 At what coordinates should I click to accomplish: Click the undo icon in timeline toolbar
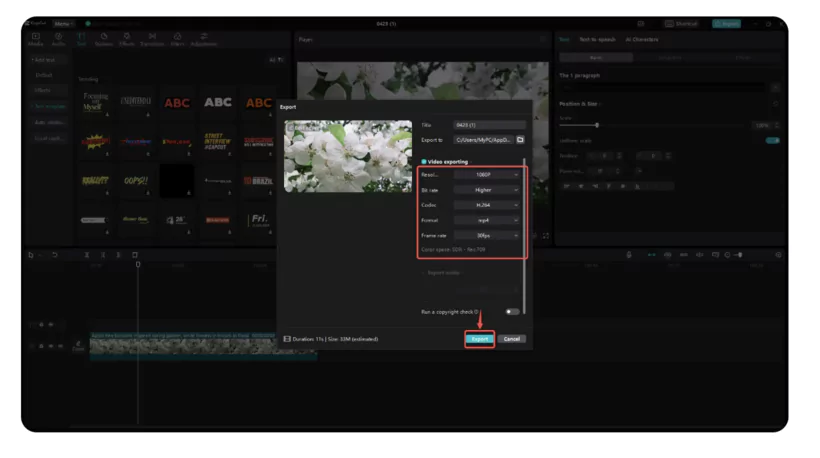54,255
